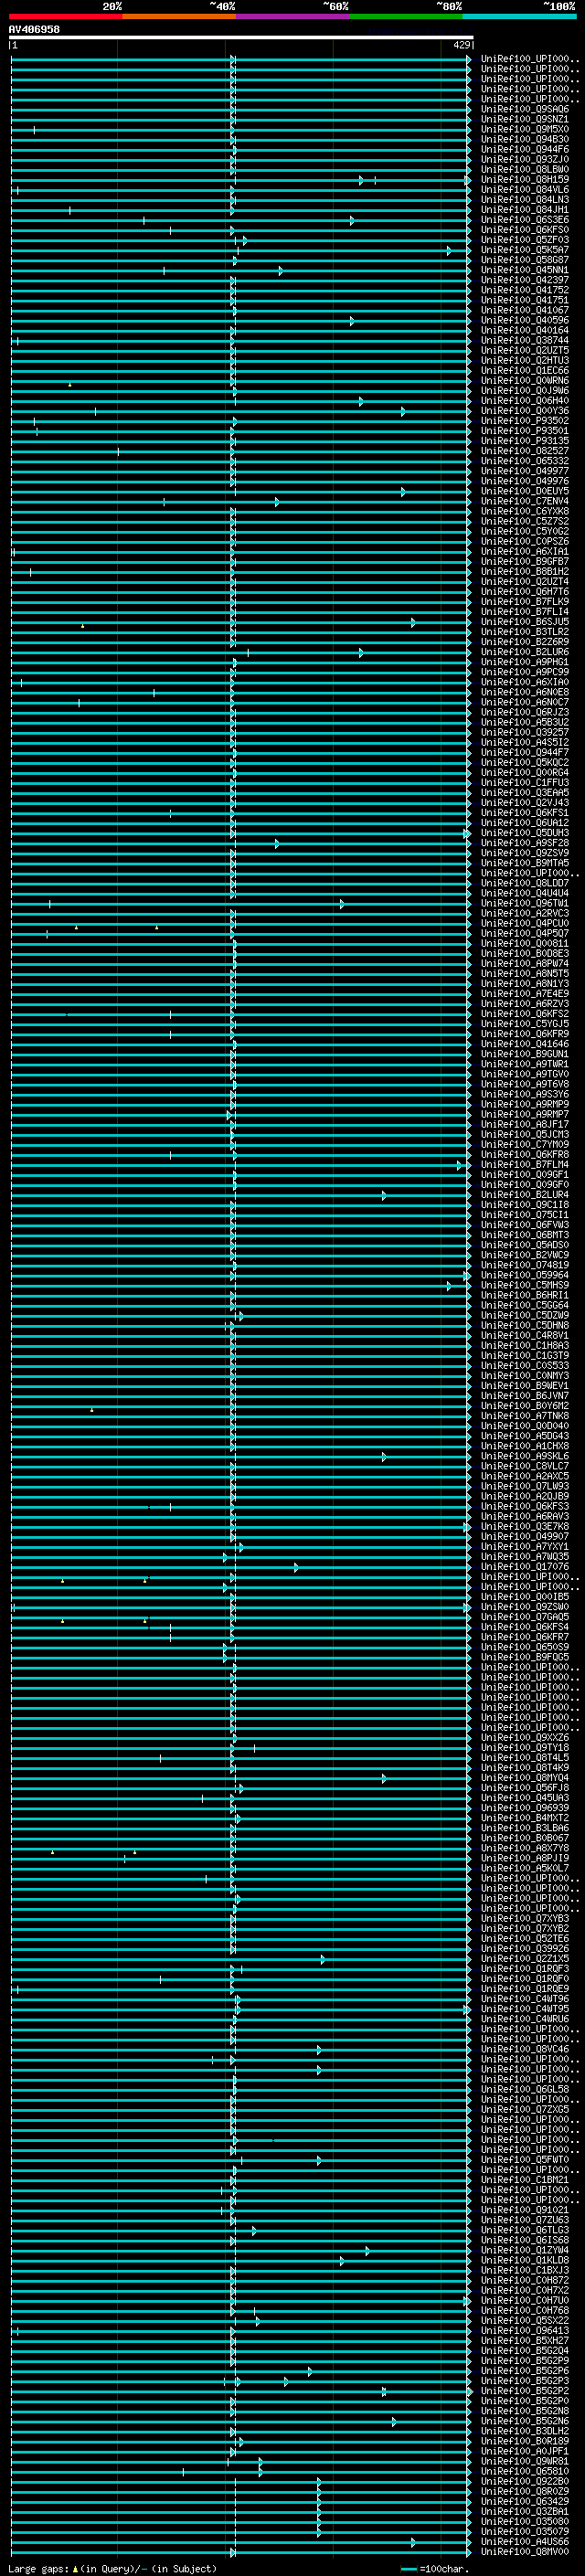The width and height of the screenshot is (585, 2576).
Task: Click hit UniRef100_O35080
Action: (x=524, y=2521)
